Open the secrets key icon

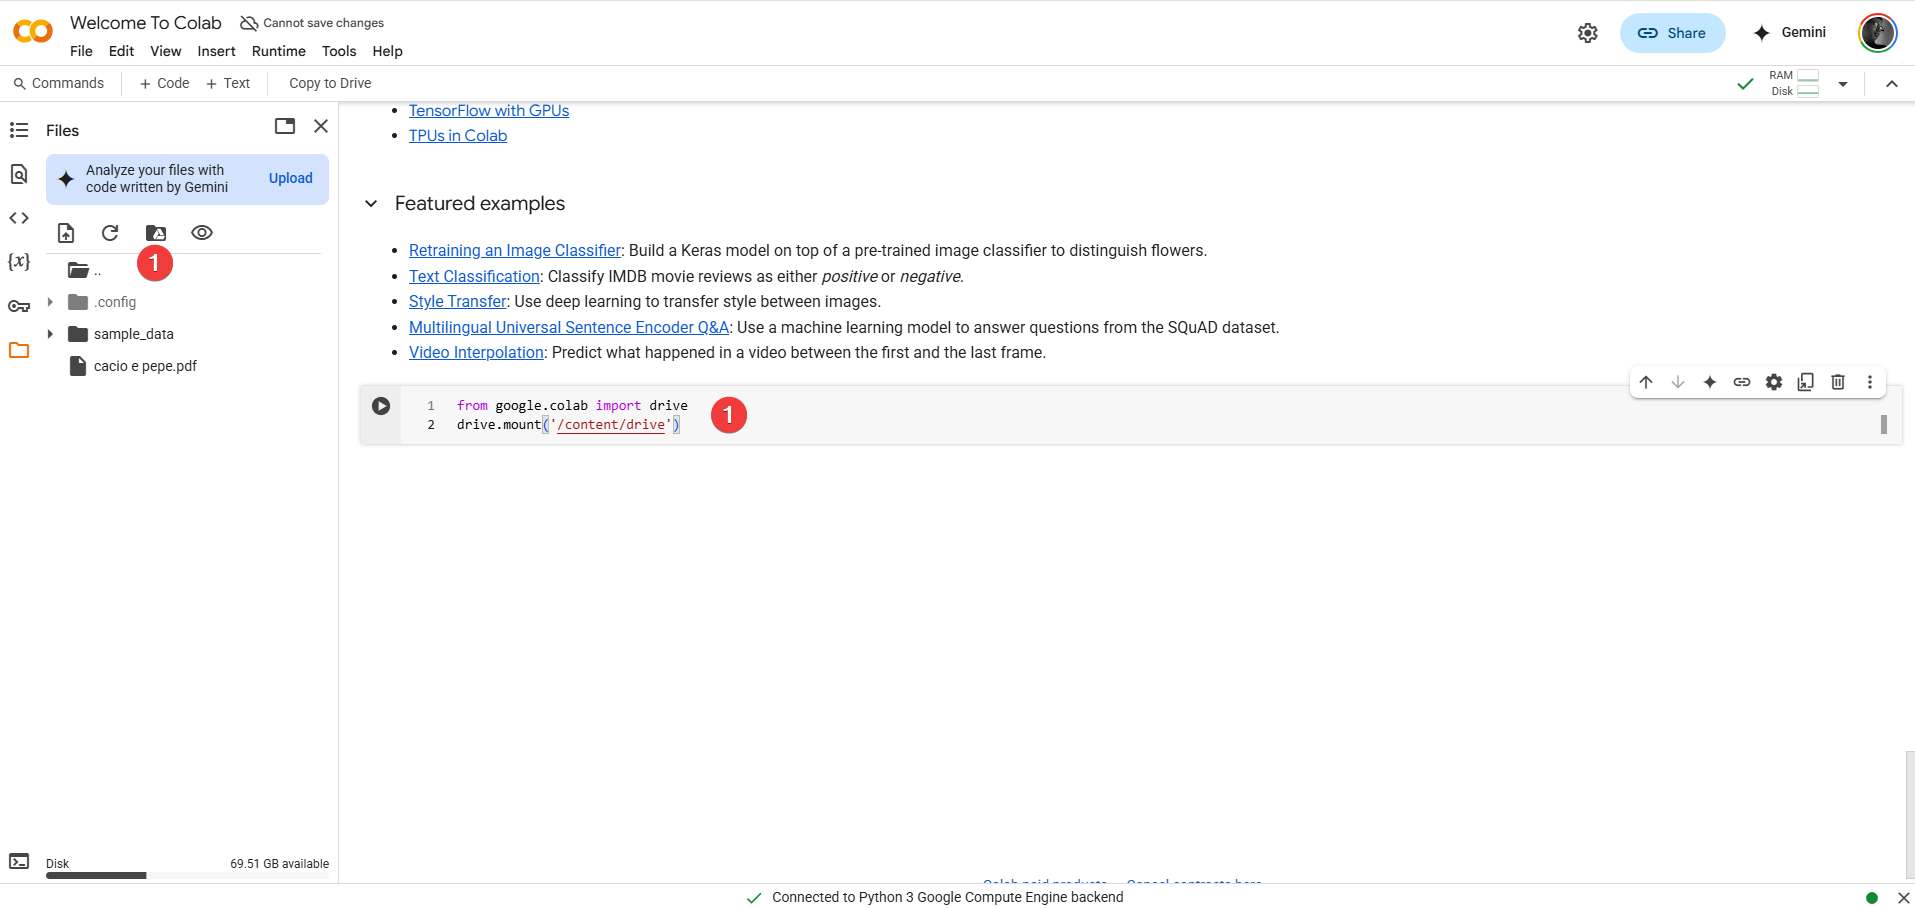[19, 306]
